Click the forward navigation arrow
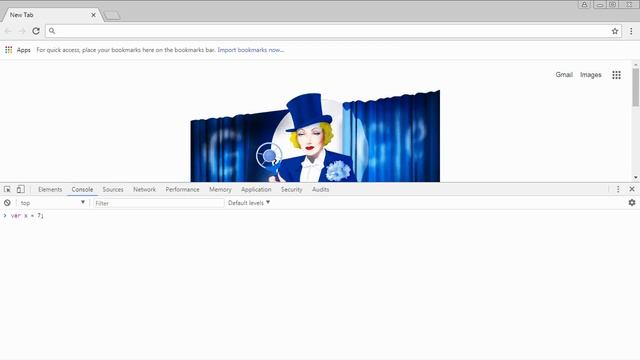Viewport: 640px width, 360px height. tap(22, 31)
